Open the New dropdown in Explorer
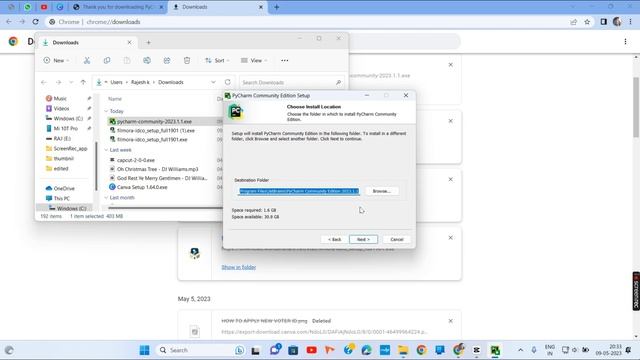Screen dimensions: 640x360 [x=56, y=60]
